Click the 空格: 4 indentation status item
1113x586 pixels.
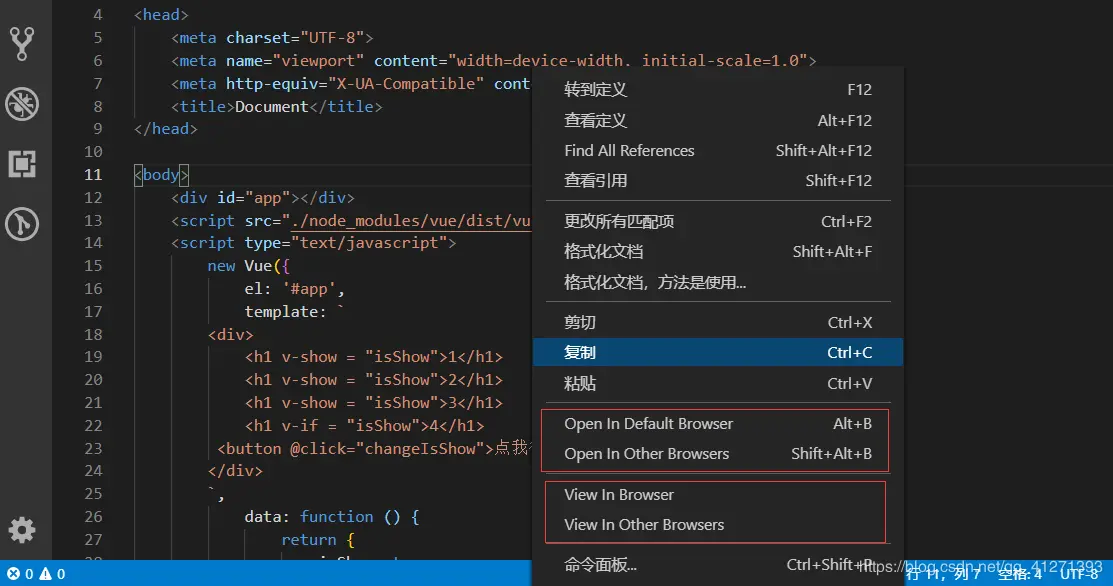click(1020, 574)
